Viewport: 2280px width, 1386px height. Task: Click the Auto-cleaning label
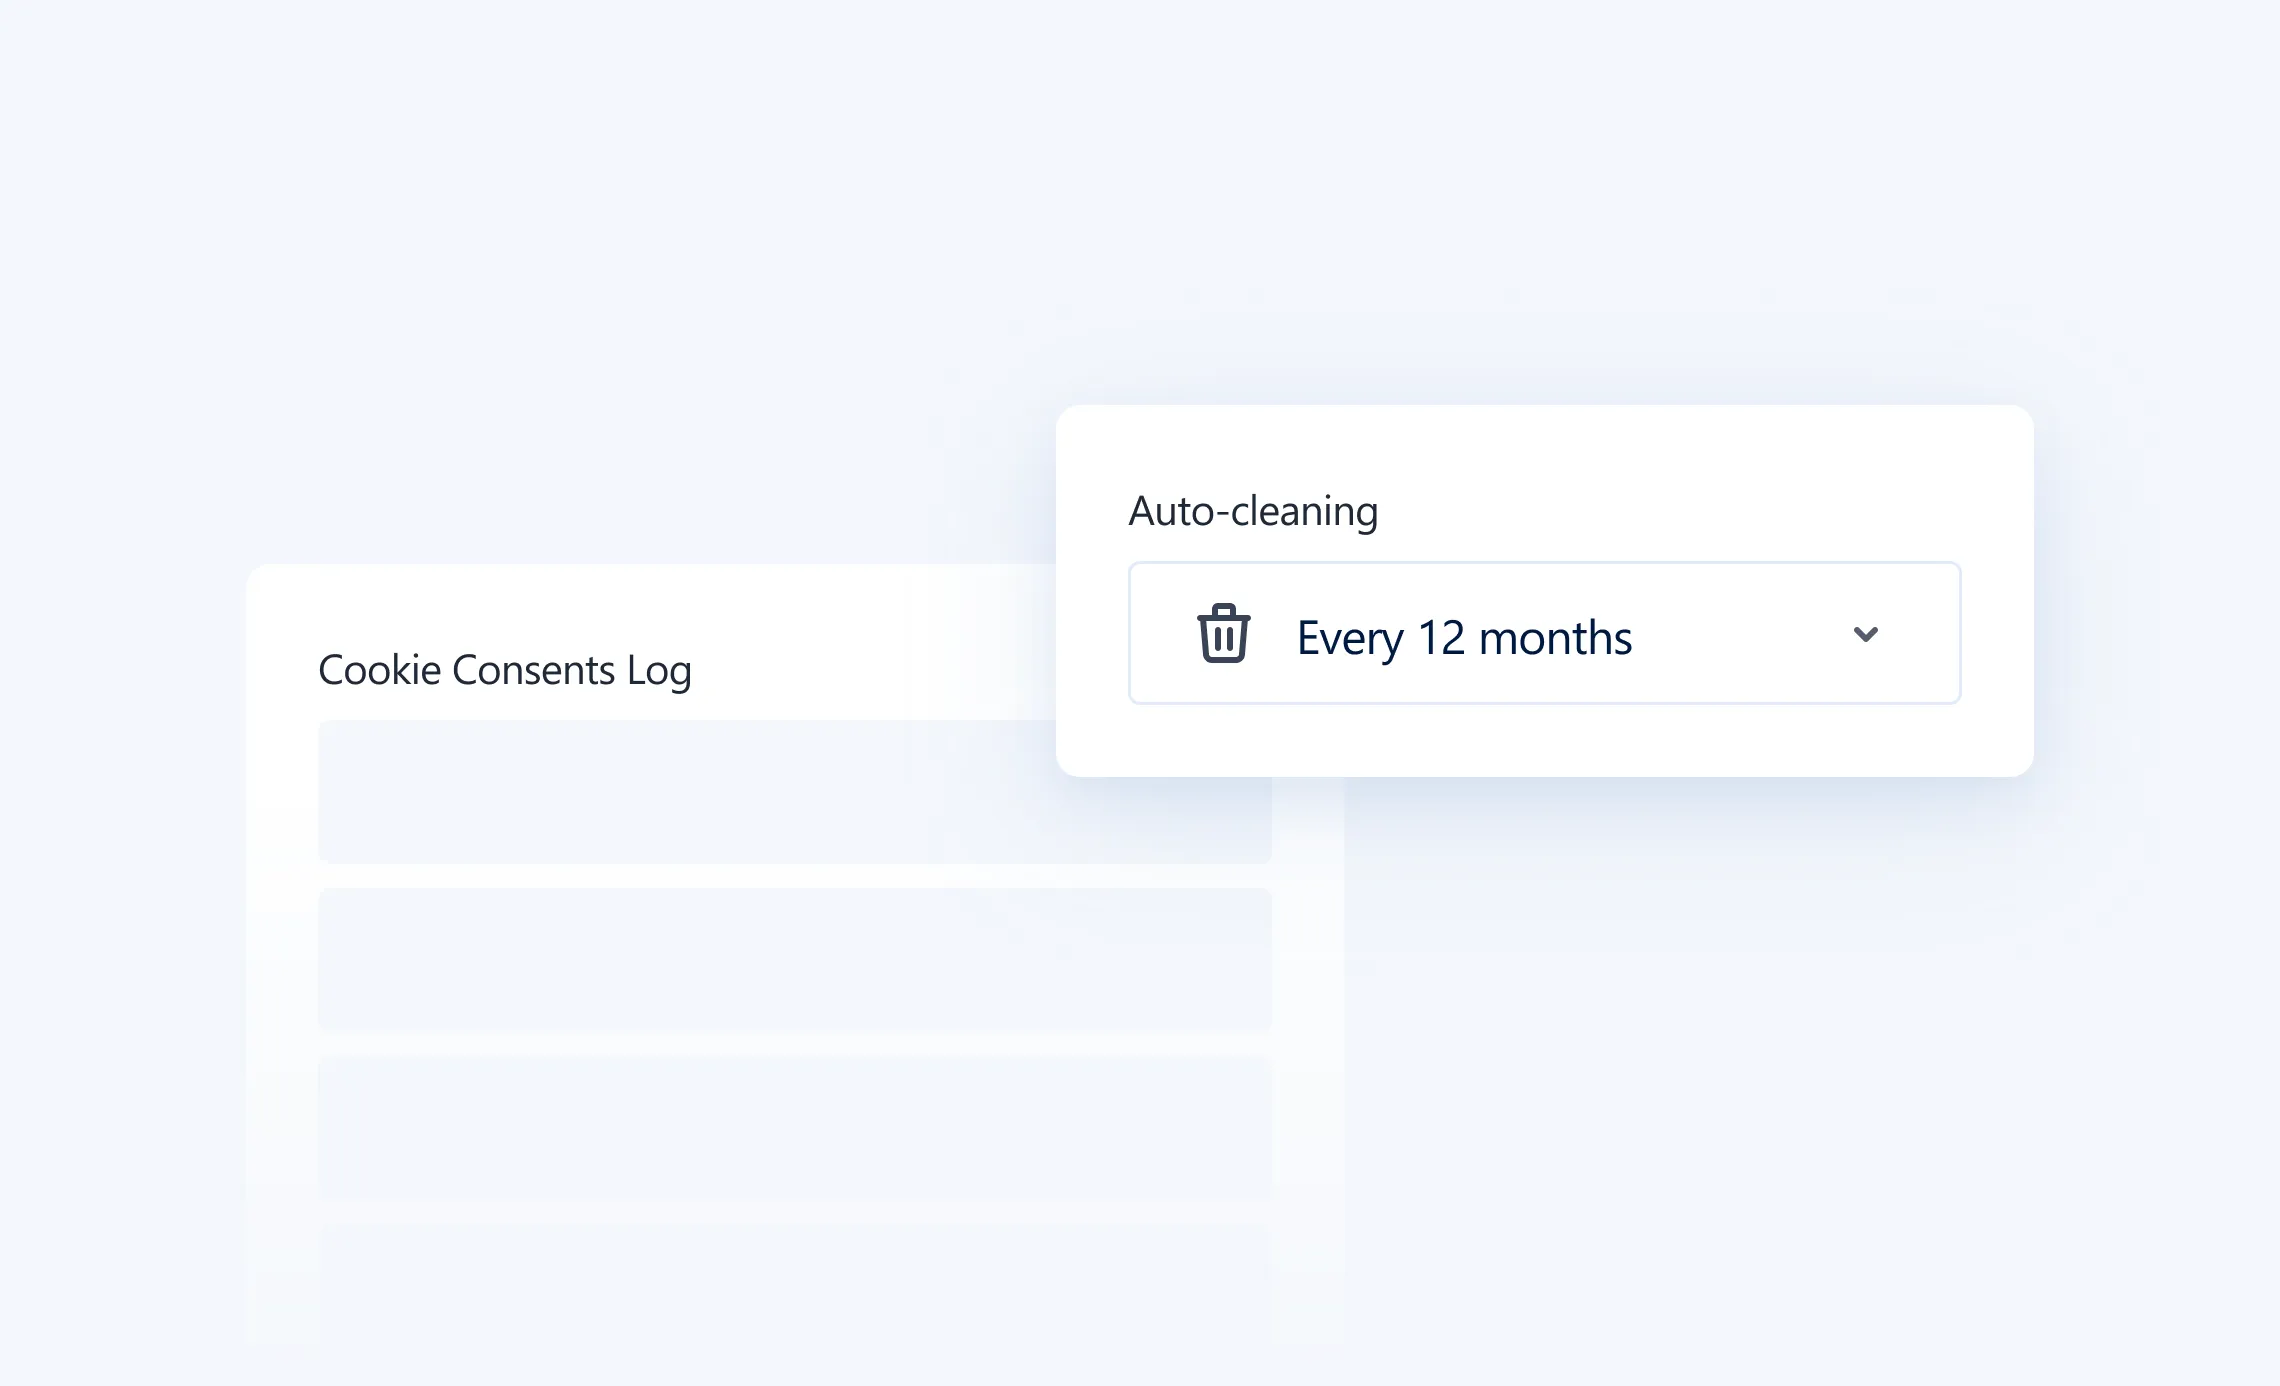coord(1252,511)
